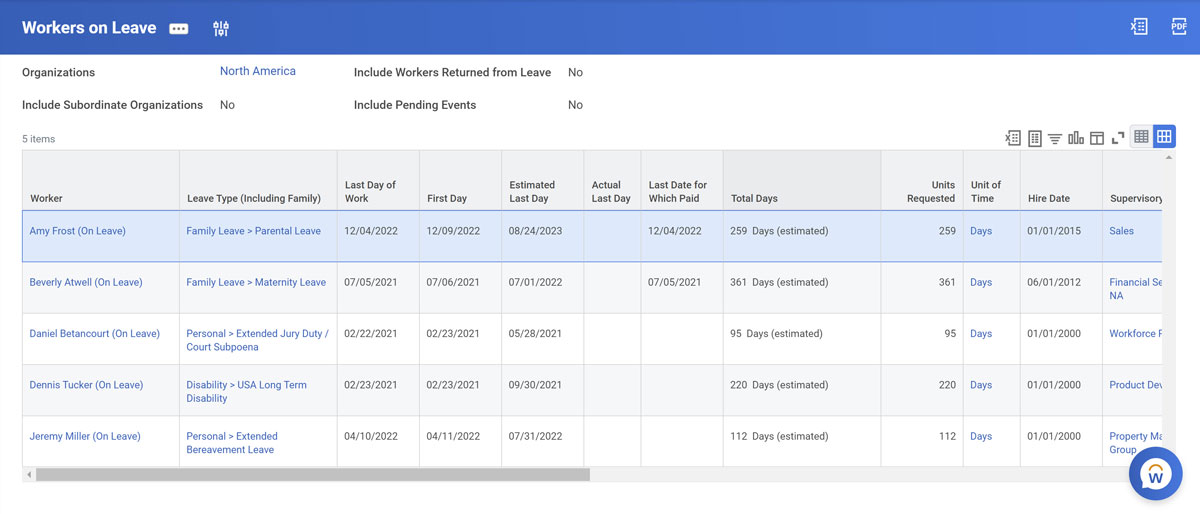The image size is (1200, 514).
Task: Click the Total Days column header
Action: 802,181
